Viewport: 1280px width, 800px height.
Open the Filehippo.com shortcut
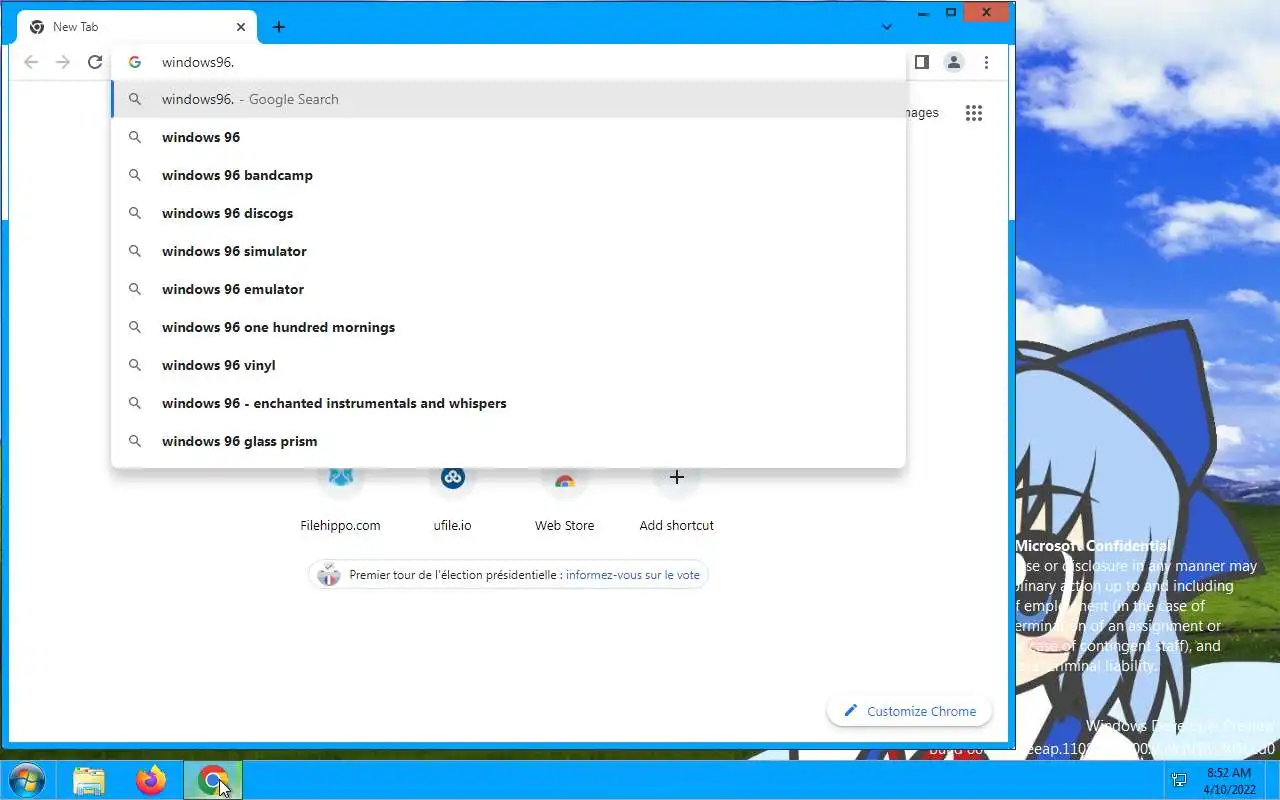341,500
